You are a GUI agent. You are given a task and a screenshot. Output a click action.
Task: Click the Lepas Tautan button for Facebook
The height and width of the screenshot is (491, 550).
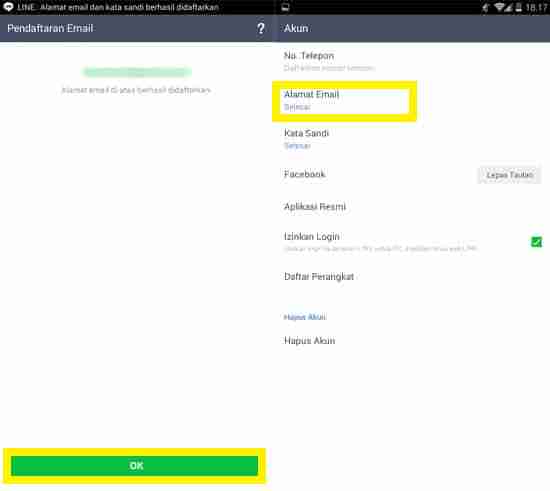click(509, 175)
